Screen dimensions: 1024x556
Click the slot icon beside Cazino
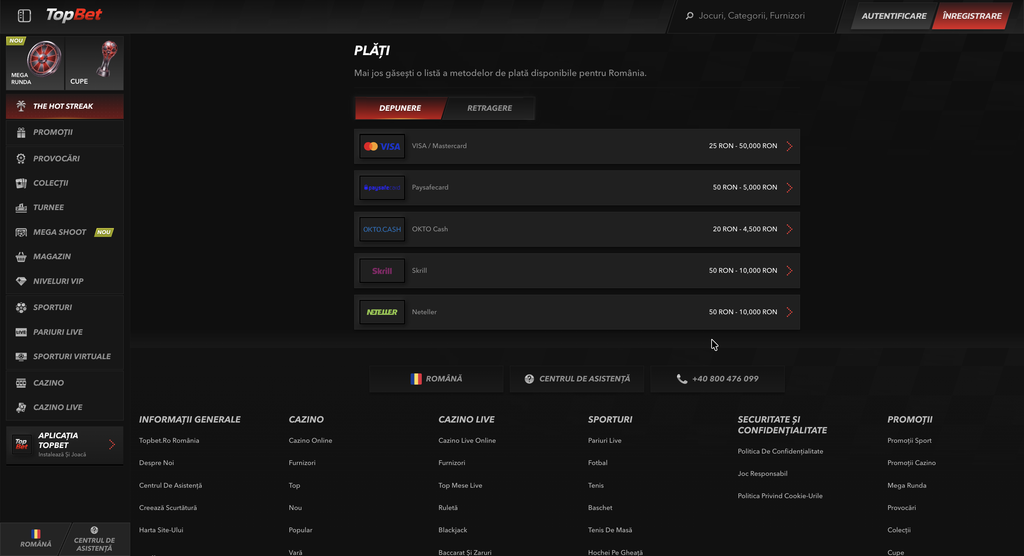(21, 383)
